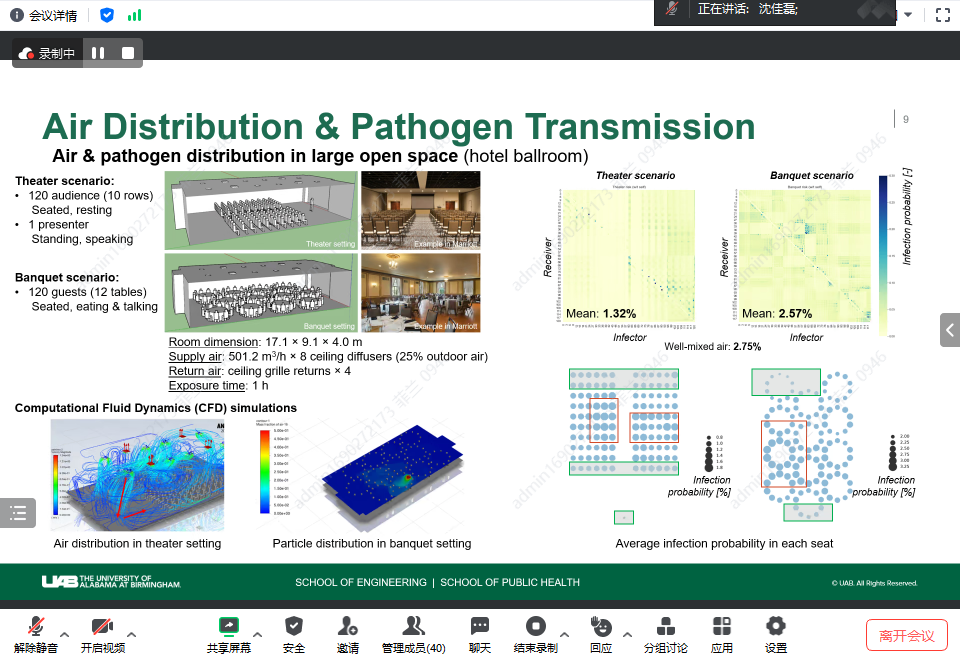960x661 pixels.
Task: Toggle full screen mode icon at top right
Action: [941, 15]
